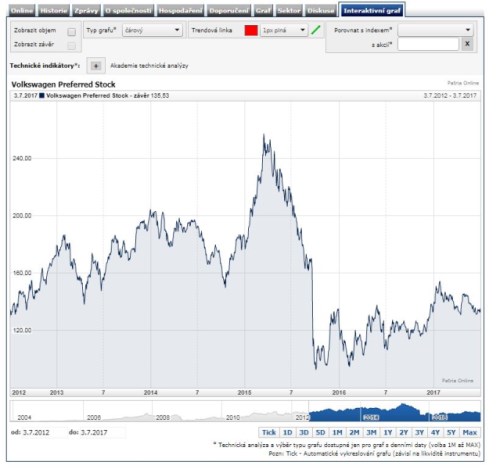Select the 4Y time range
Screen dimensions: 500x469
click(x=435, y=432)
